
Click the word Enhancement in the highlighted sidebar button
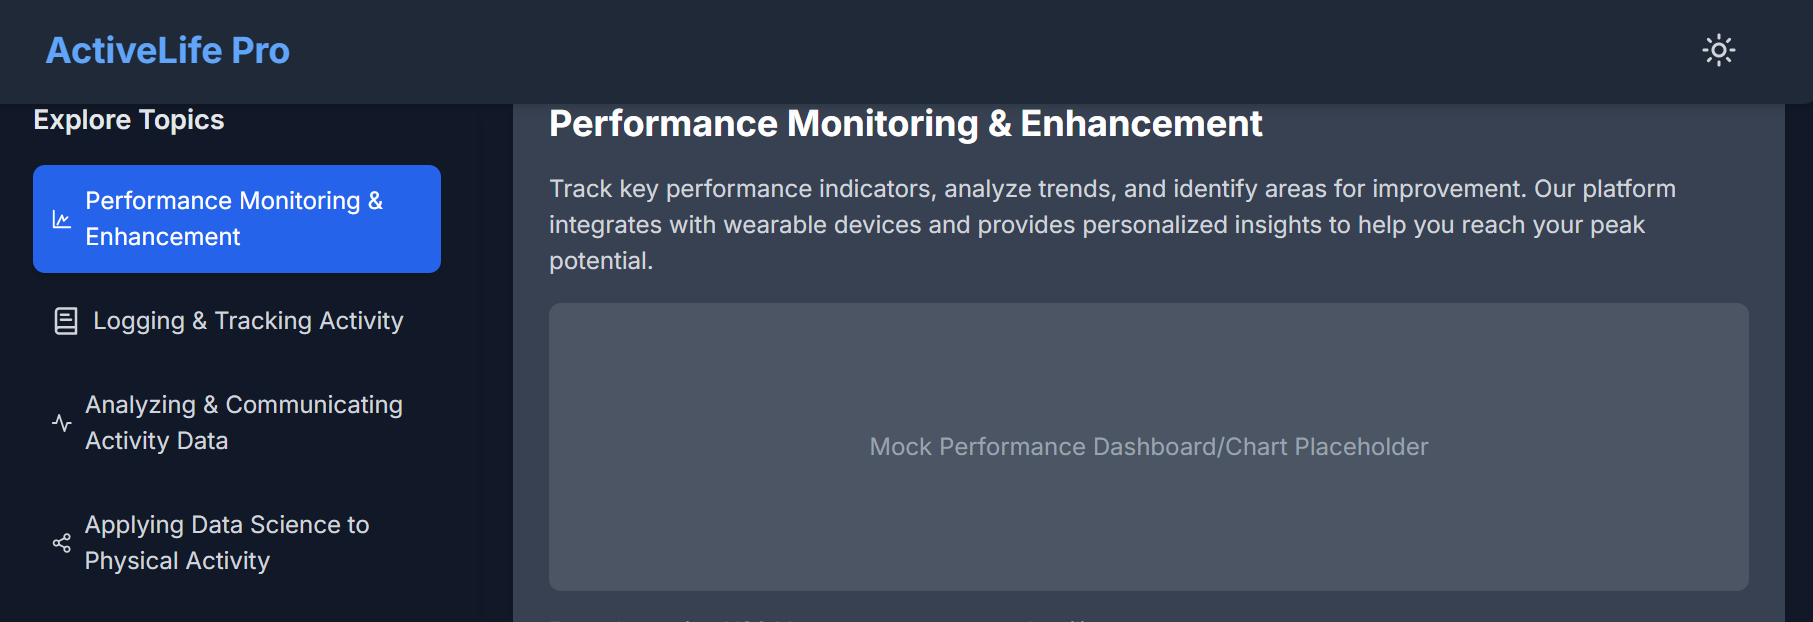(163, 237)
